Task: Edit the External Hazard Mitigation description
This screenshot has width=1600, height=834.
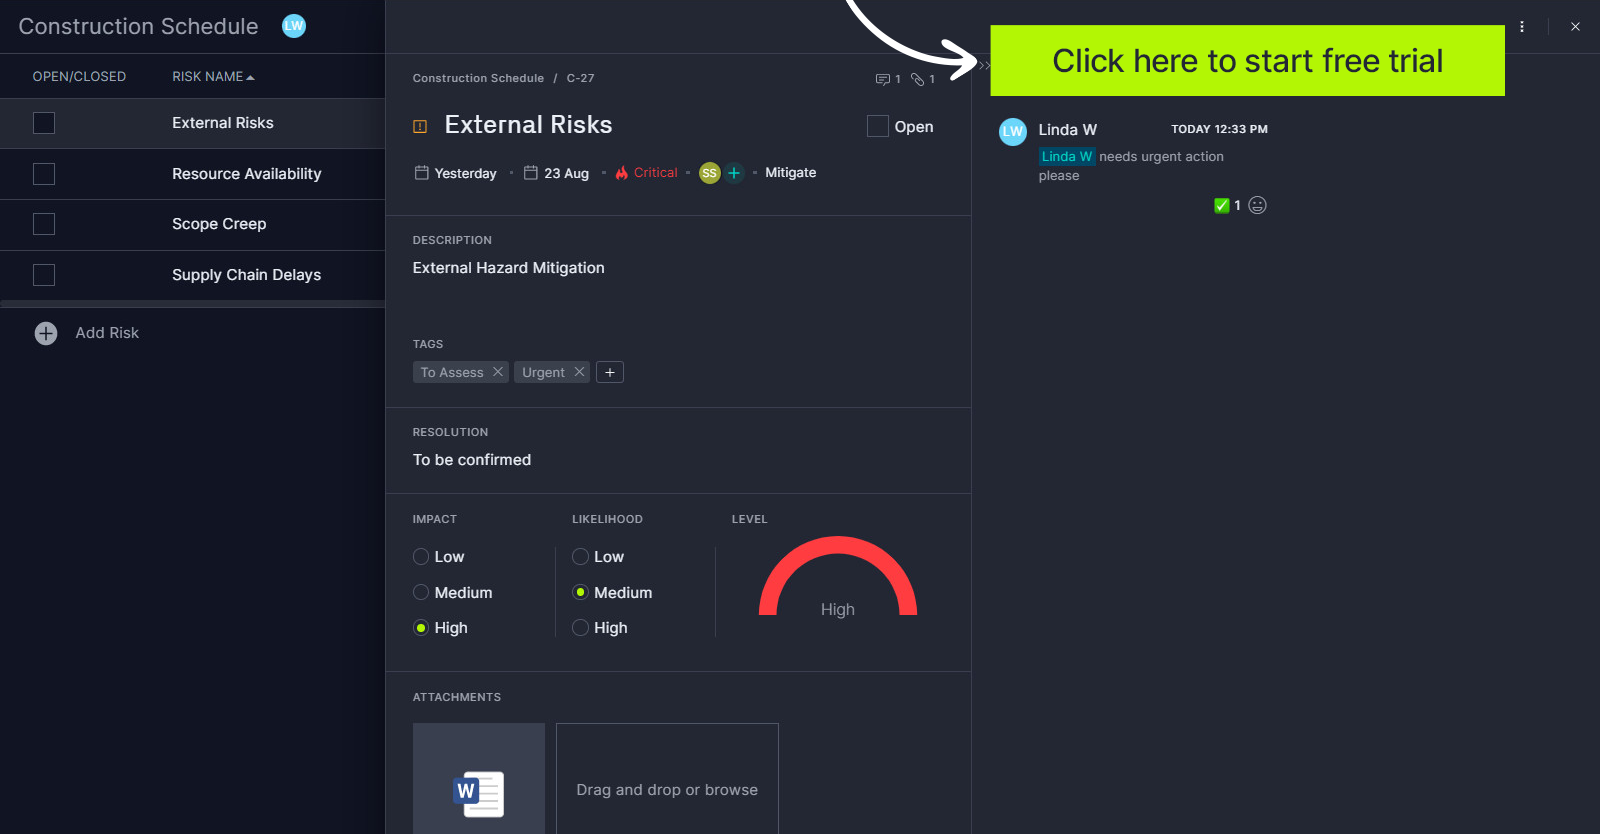Action: (508, 268)
